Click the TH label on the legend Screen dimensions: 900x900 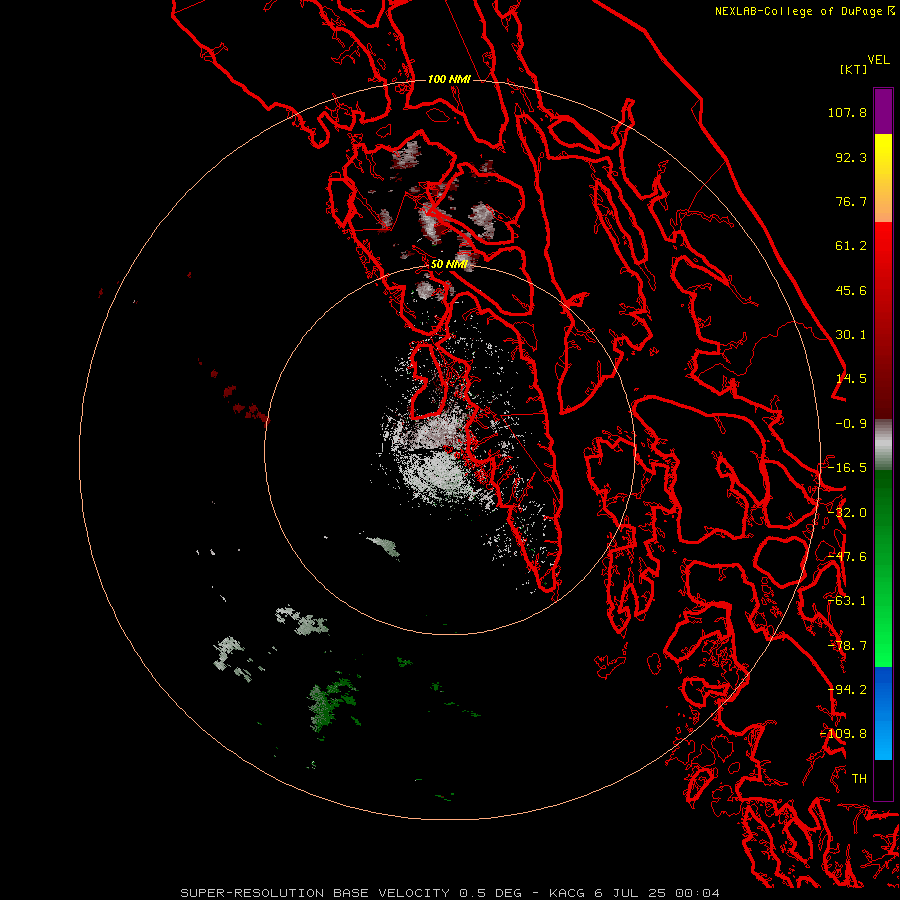859,779
